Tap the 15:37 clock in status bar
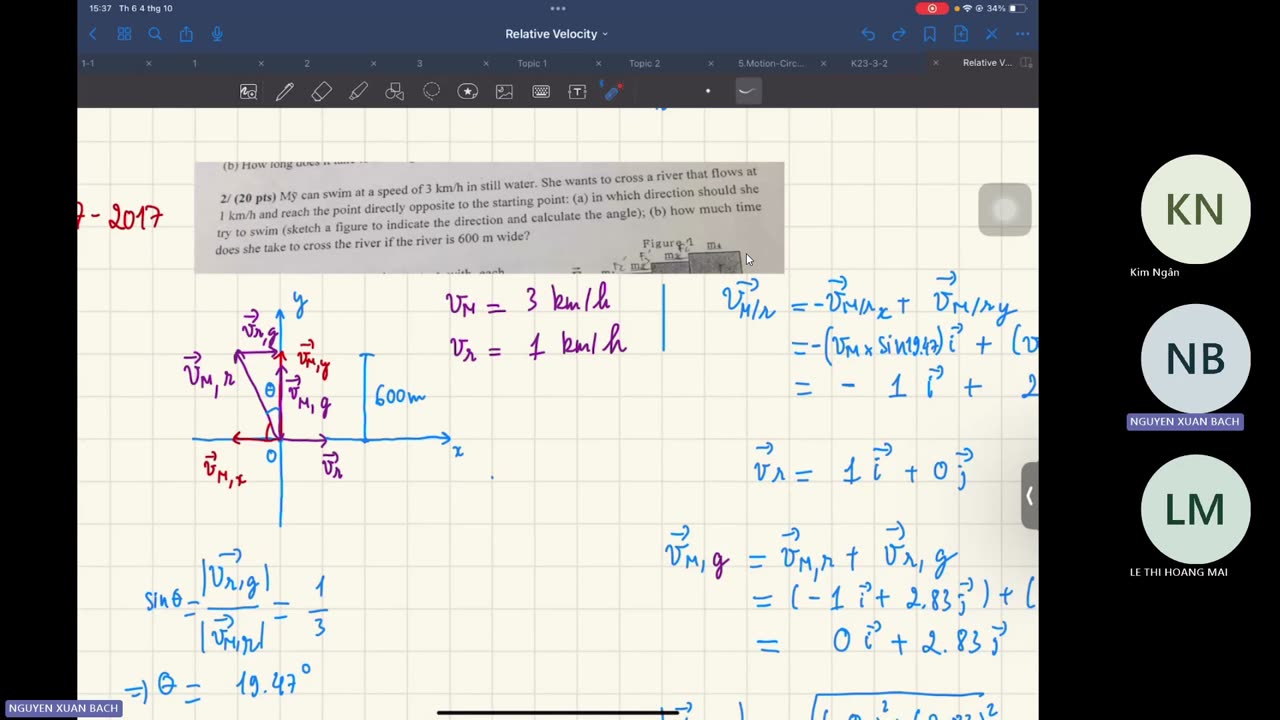This screenshot has height=720, width=1280. tap(100, 8)
